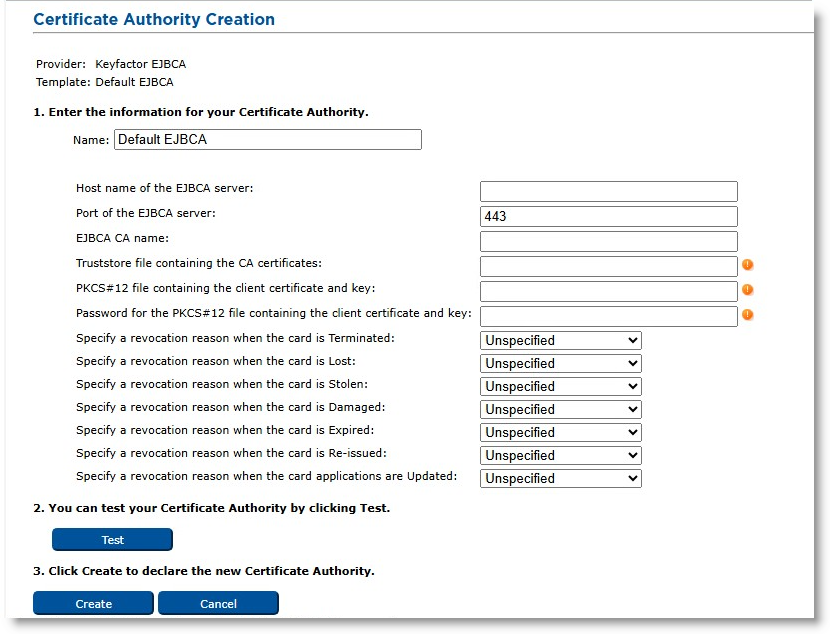830x634 pixels.
Task: Click the Host name of the EJBCA server label
Action: [165, 188]
